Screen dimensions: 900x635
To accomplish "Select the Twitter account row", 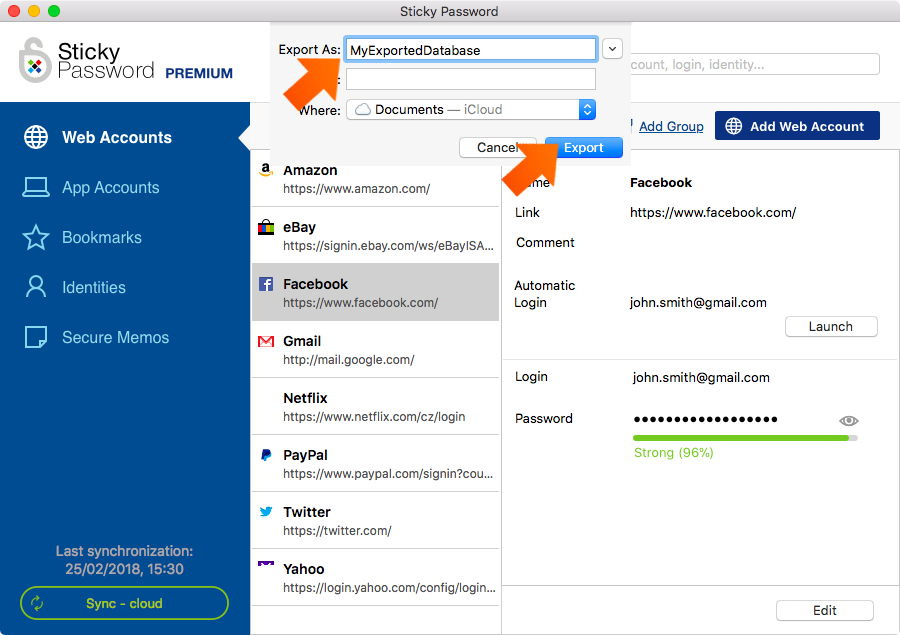I will point(375,520).
